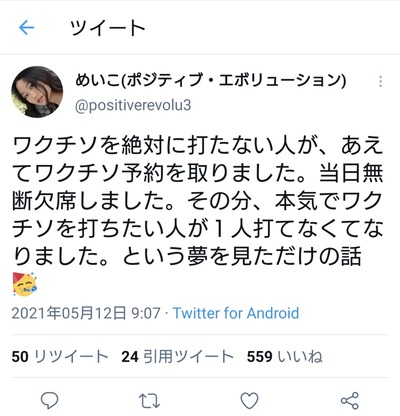
Task: Open the display name めいこ(ポジティブ・エボリューション)
Action: [211, 80]
